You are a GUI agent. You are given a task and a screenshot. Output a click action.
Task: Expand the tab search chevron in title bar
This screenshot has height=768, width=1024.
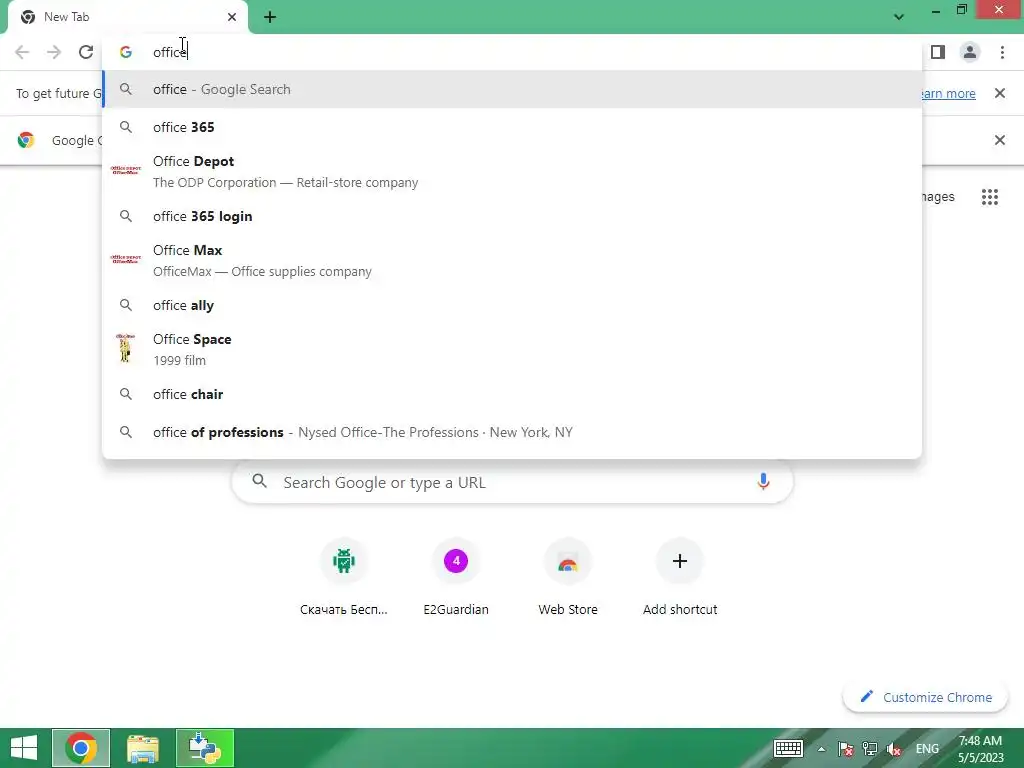tap(899, 17)
